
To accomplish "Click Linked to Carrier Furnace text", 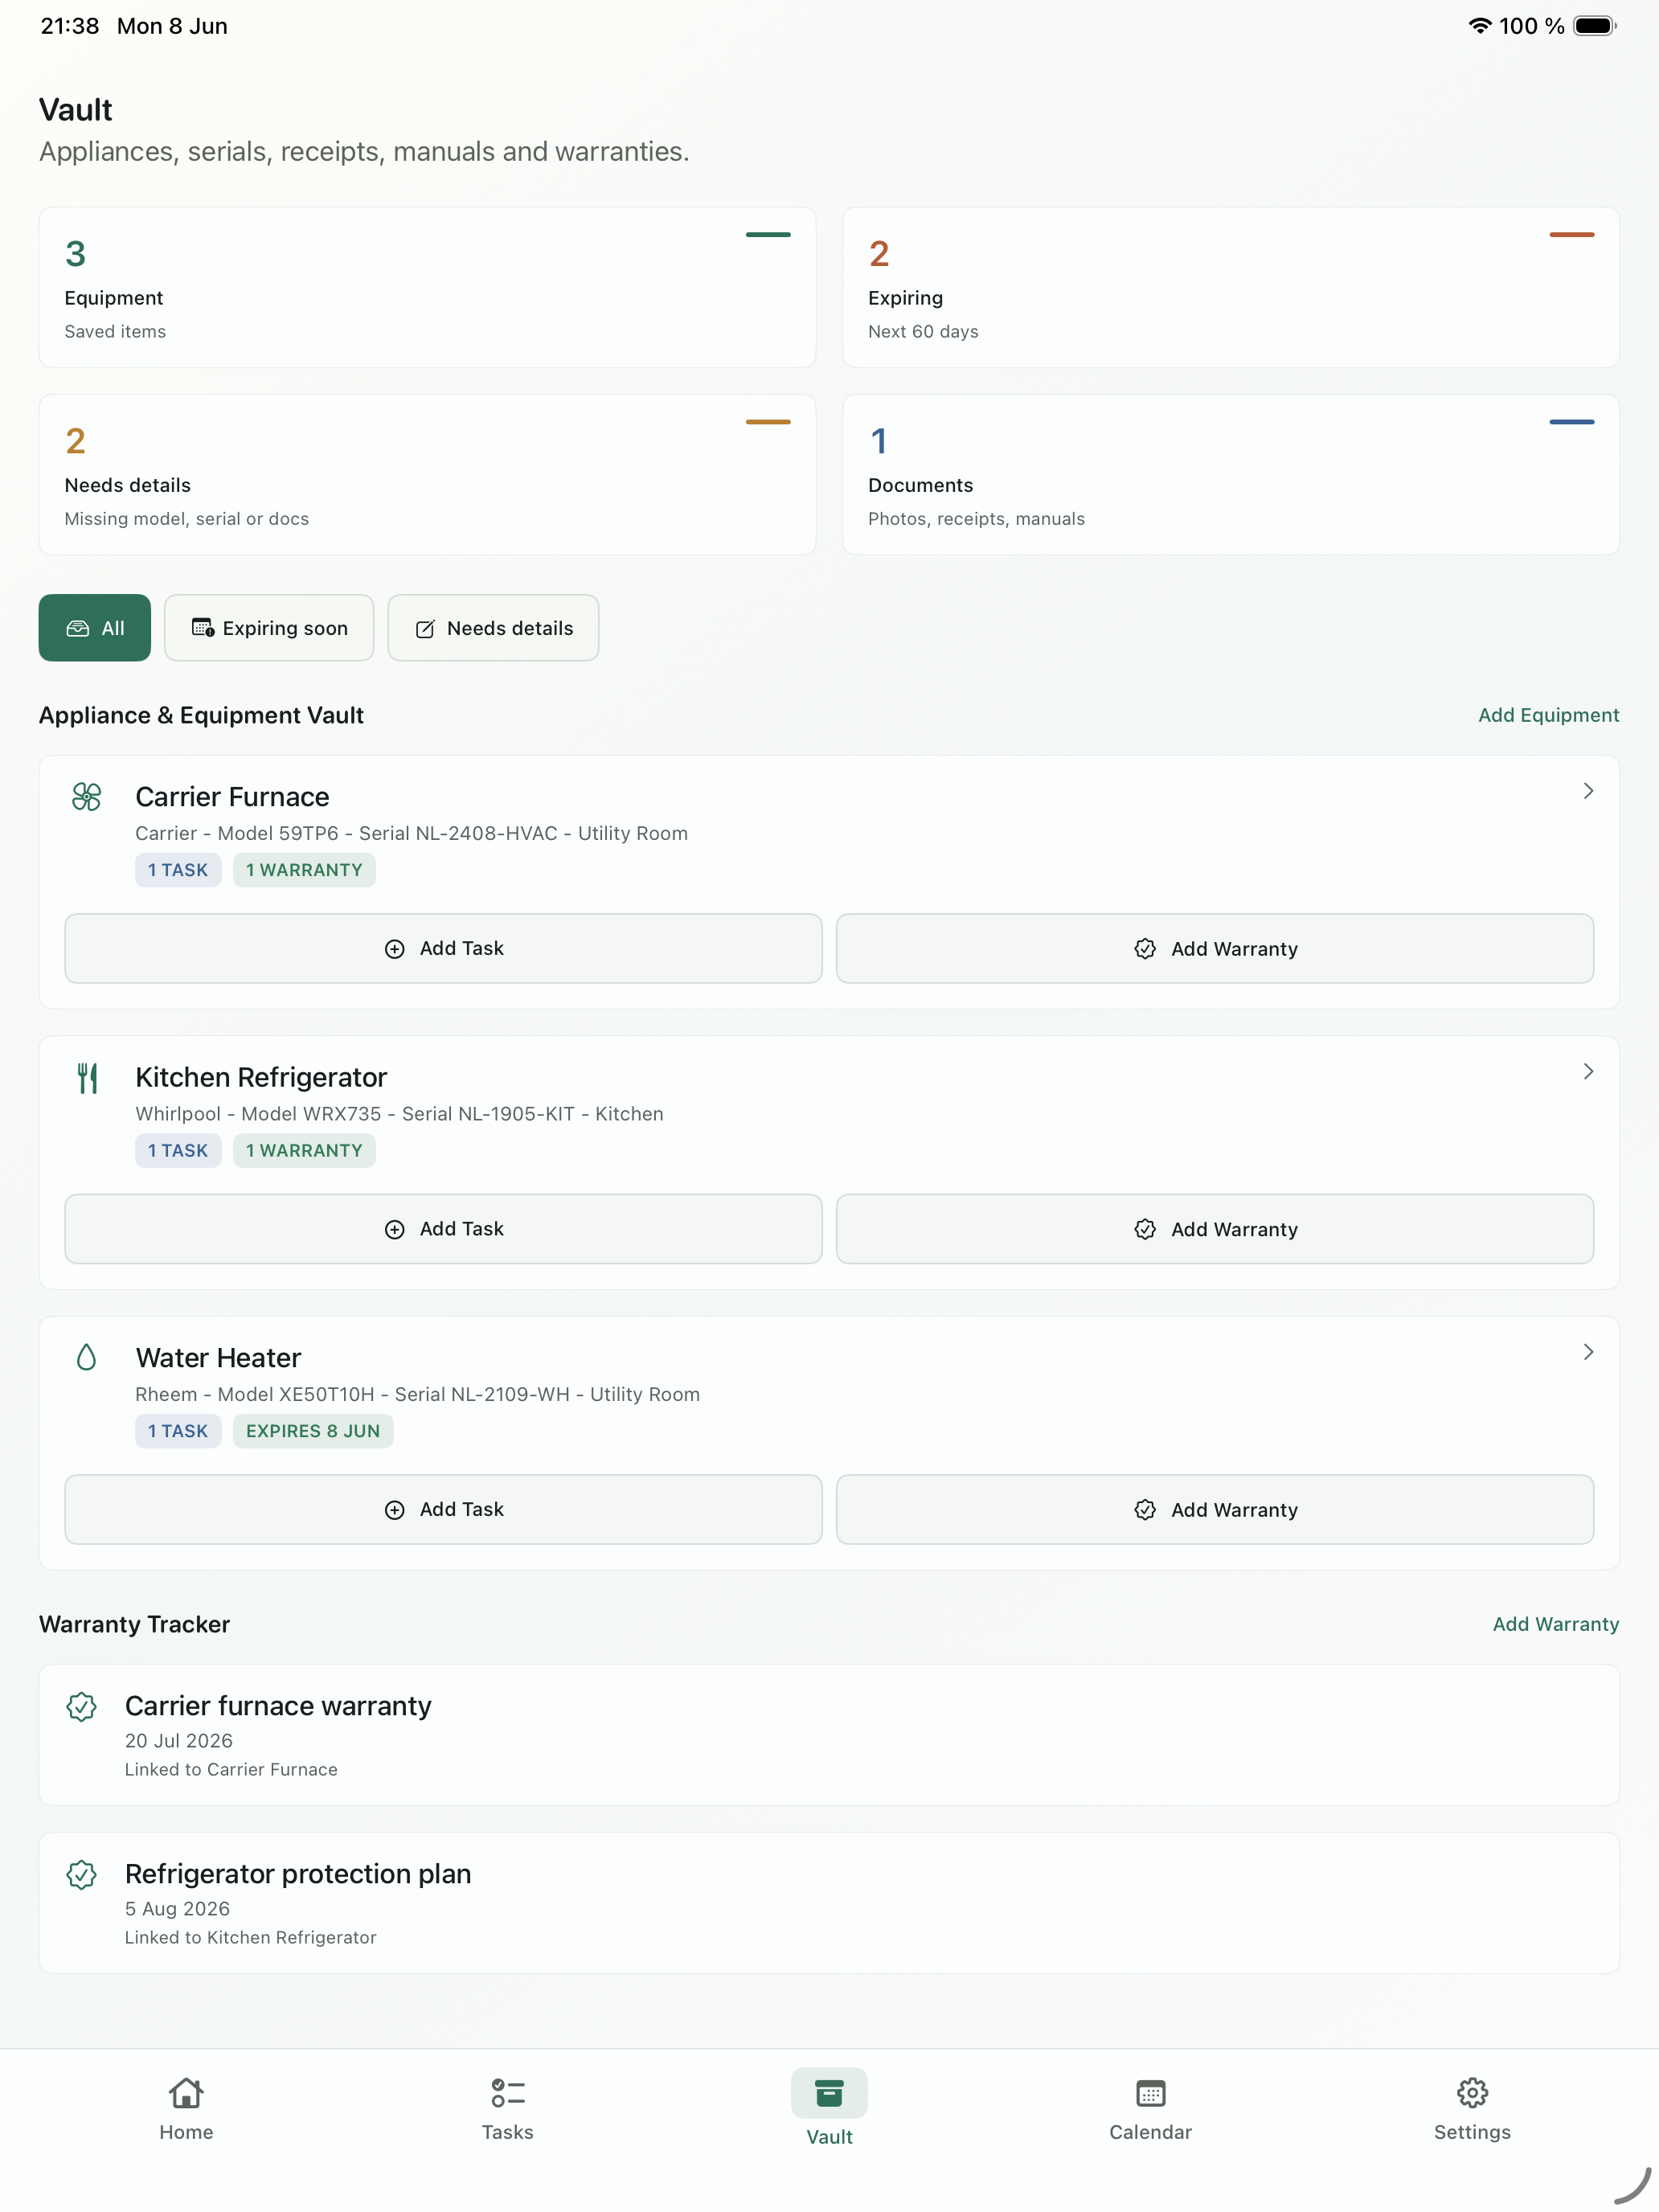I will (231, 1769).
